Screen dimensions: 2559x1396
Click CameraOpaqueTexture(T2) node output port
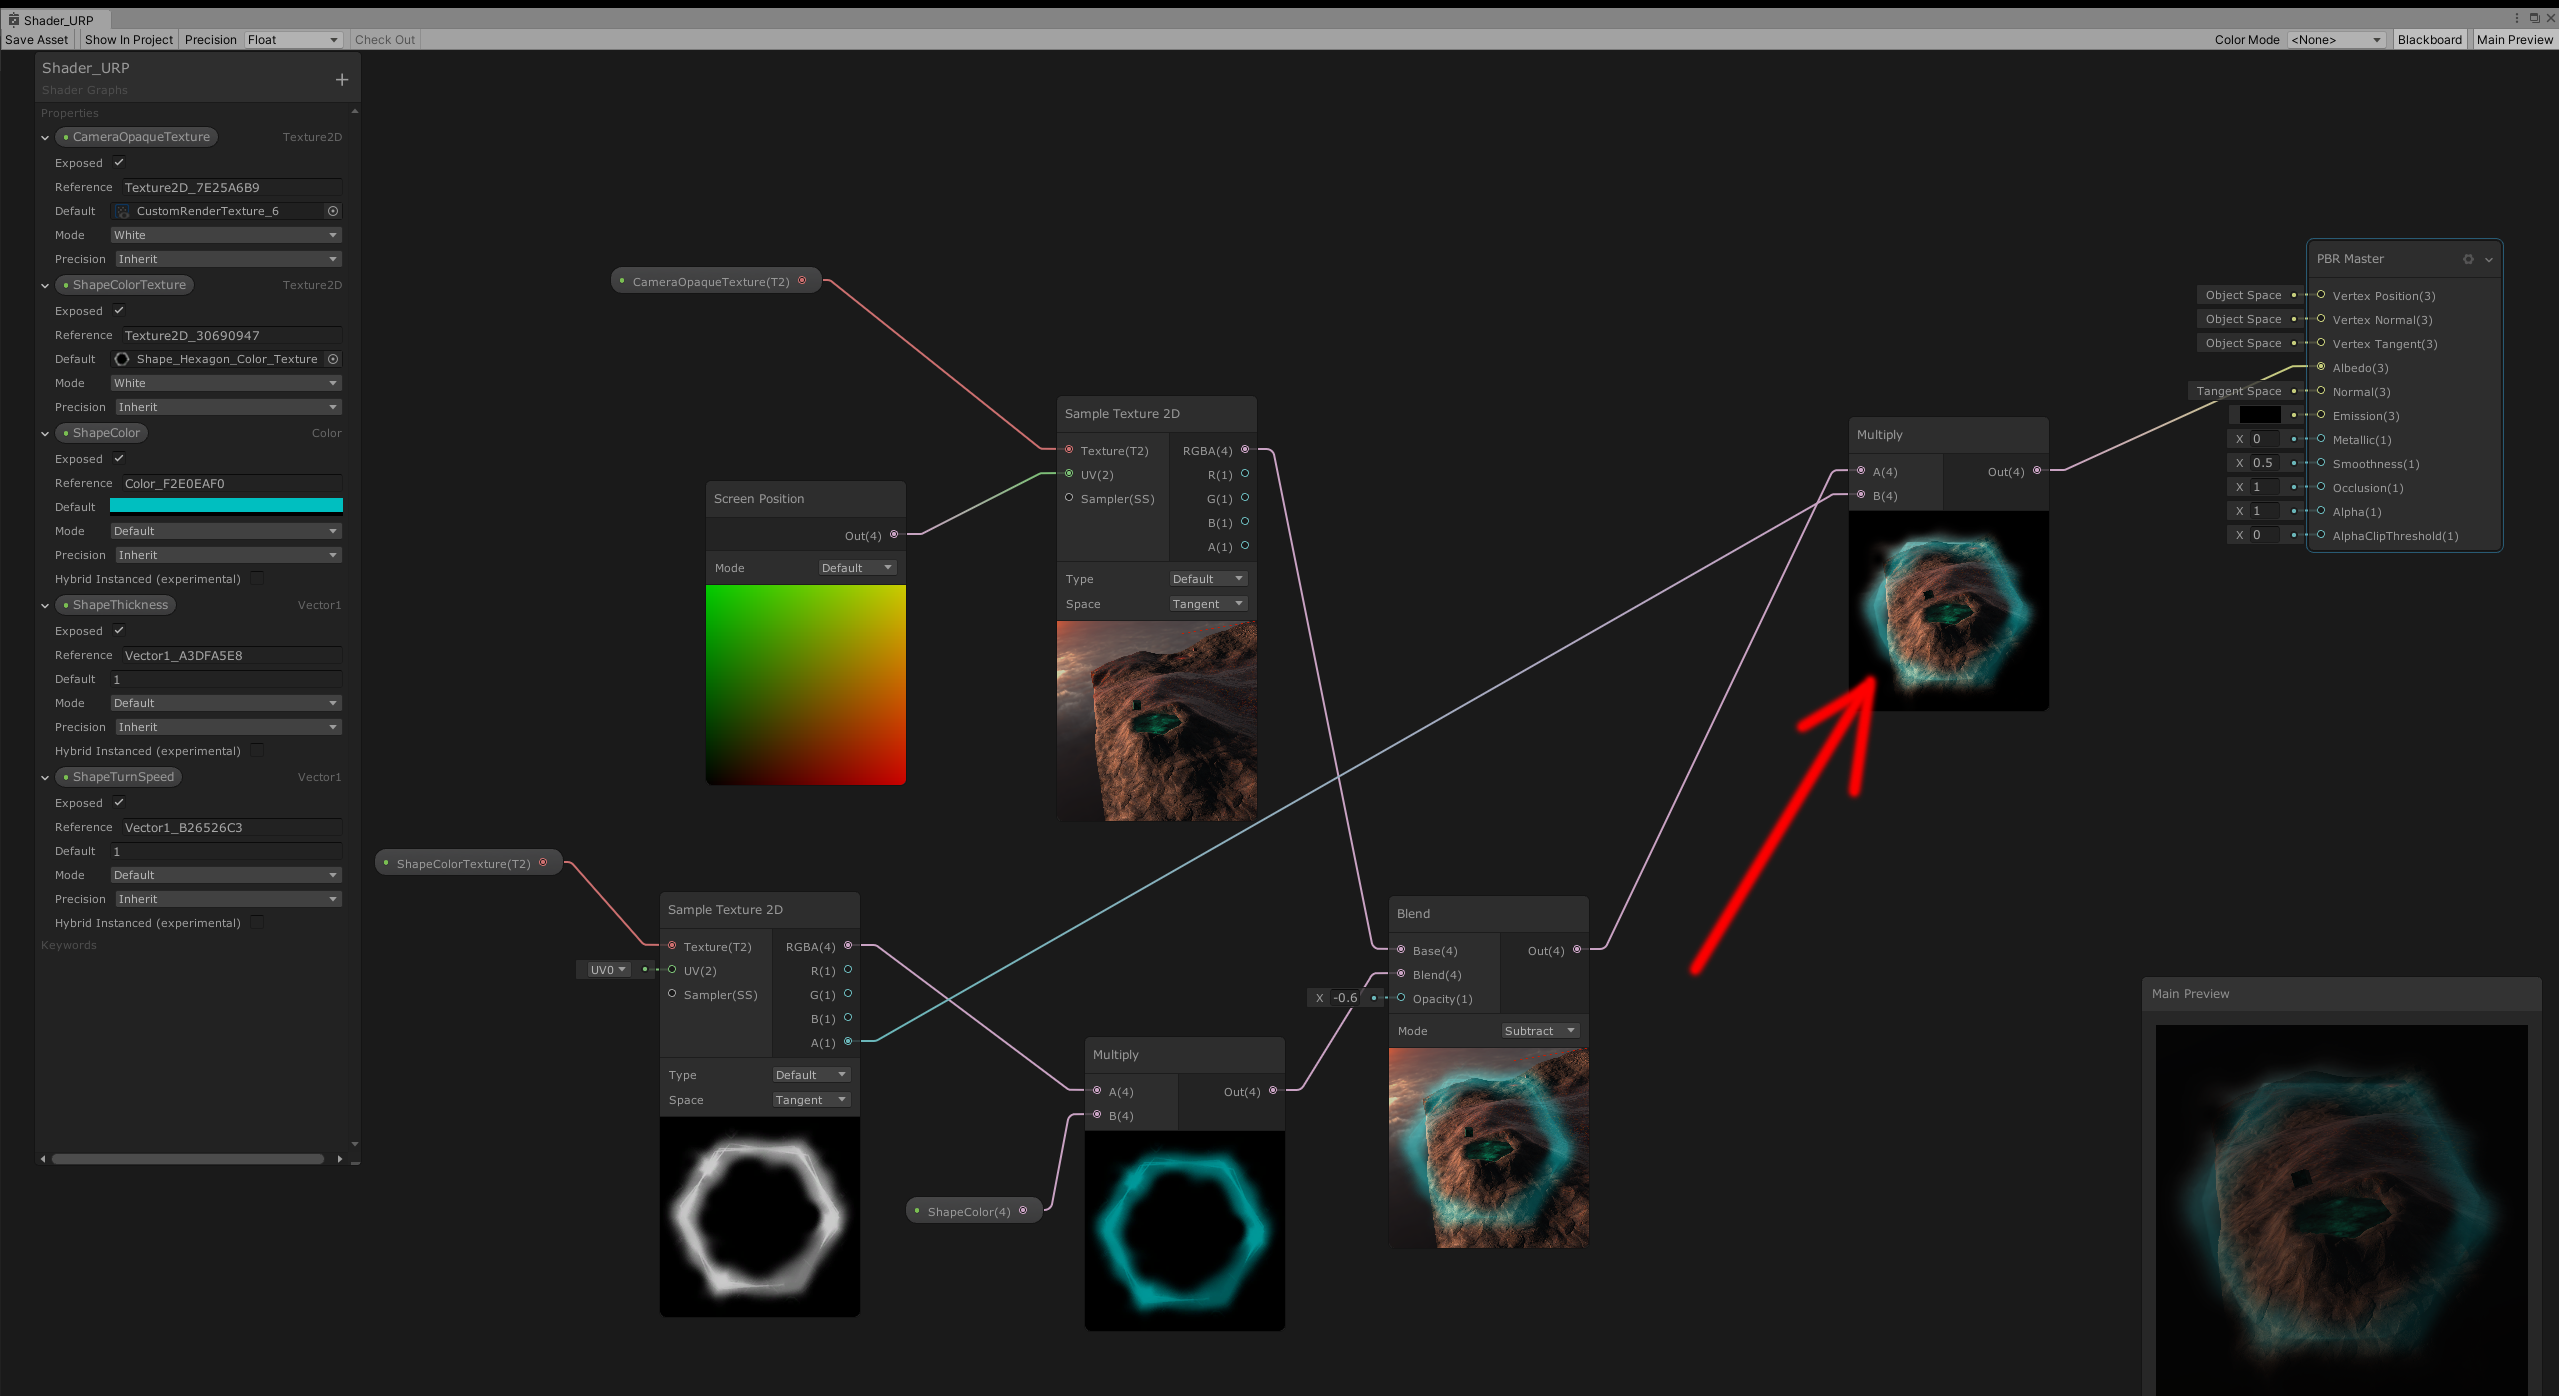coord(802,281)
